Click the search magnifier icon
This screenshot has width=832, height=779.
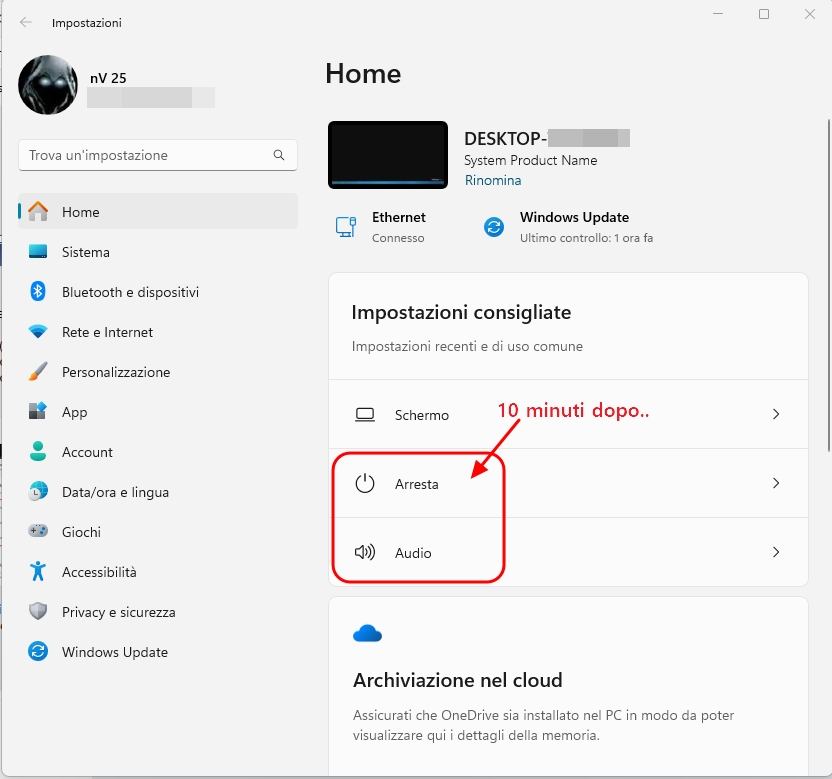279,155
